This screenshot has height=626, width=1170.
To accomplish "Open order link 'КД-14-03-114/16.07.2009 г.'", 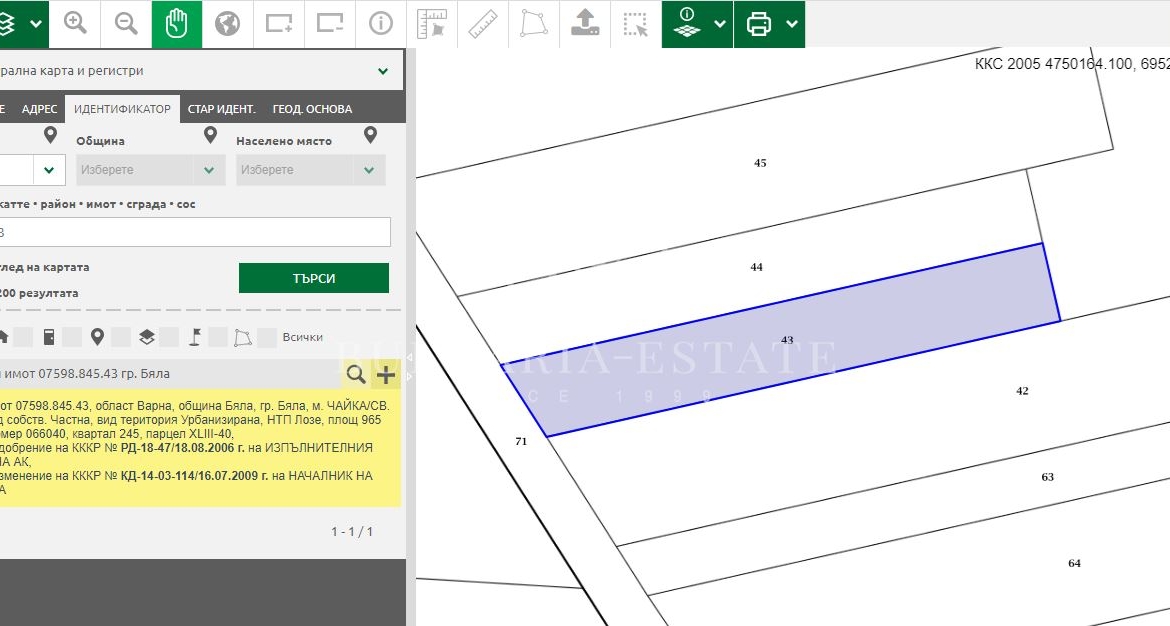I will pos(194,476).
